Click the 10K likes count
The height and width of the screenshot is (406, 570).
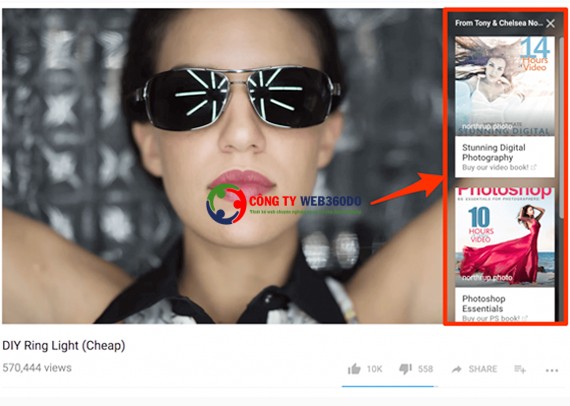(x=374, y=369)
